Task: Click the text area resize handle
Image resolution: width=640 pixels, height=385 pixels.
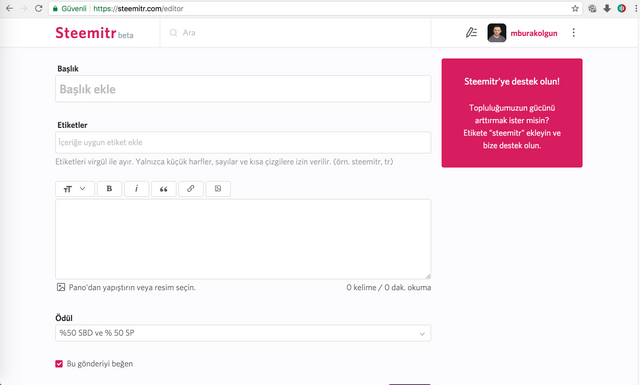Action: tap(428, 276)
